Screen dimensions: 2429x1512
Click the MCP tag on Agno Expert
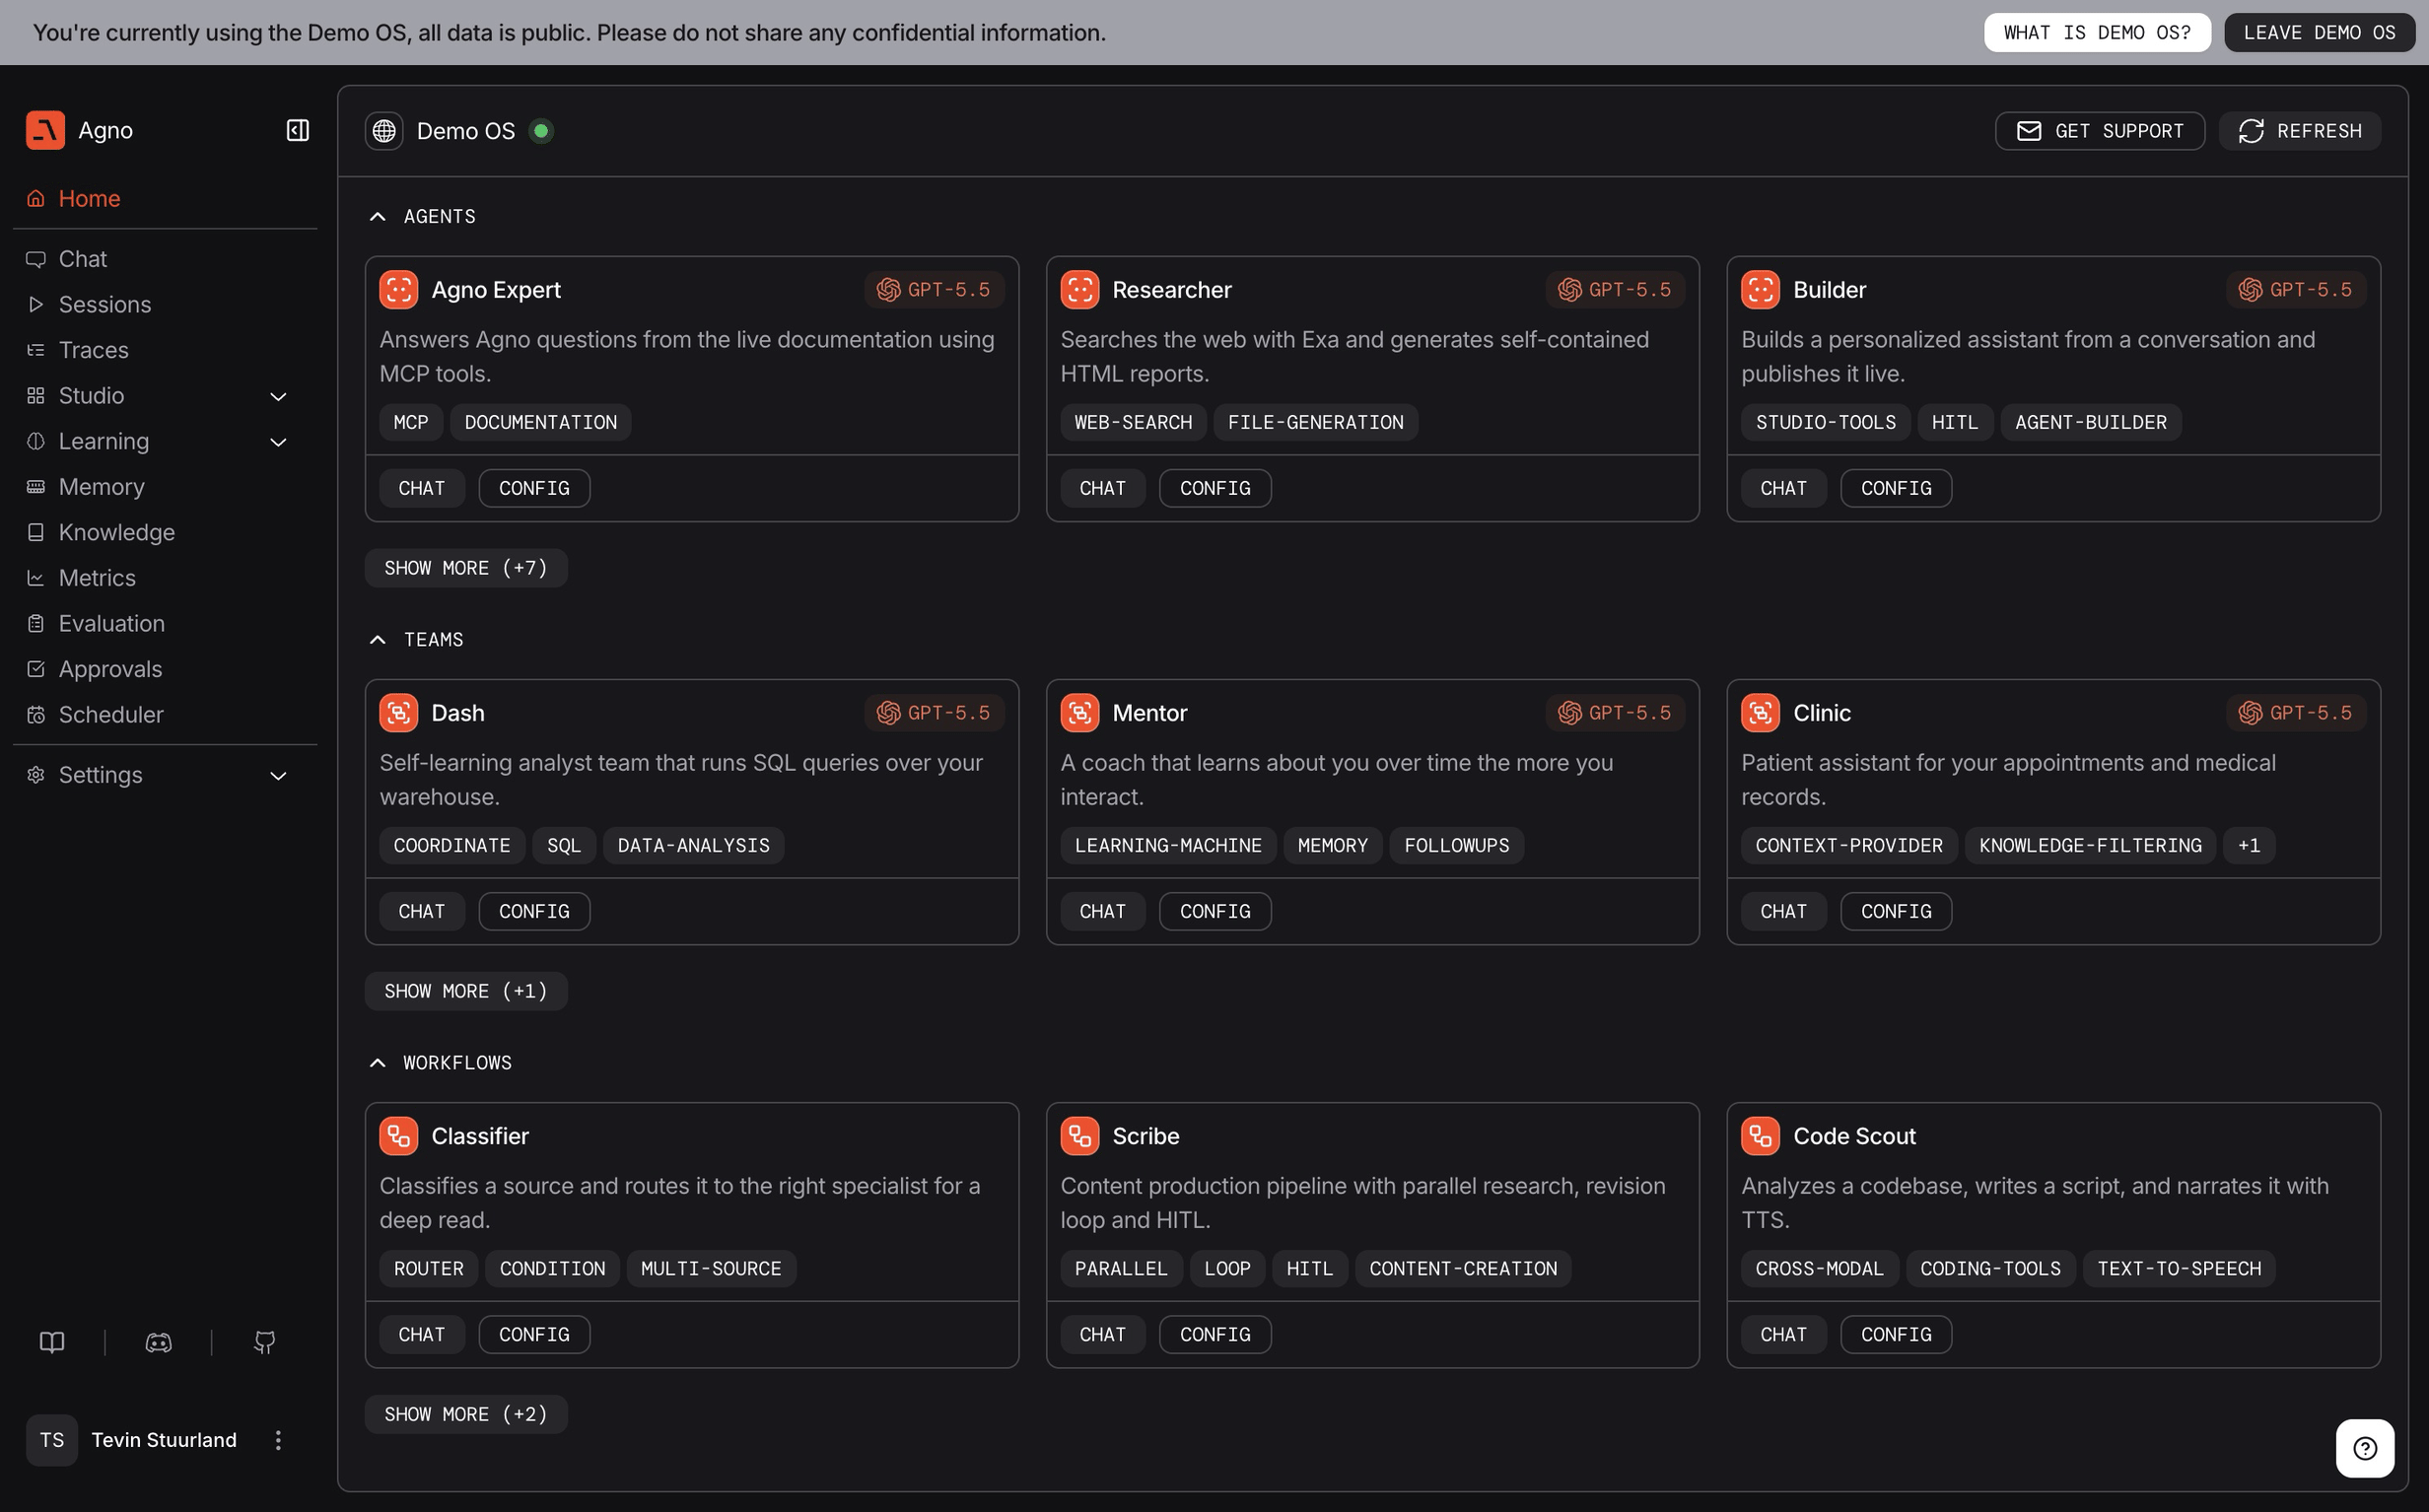click(411, 423)
